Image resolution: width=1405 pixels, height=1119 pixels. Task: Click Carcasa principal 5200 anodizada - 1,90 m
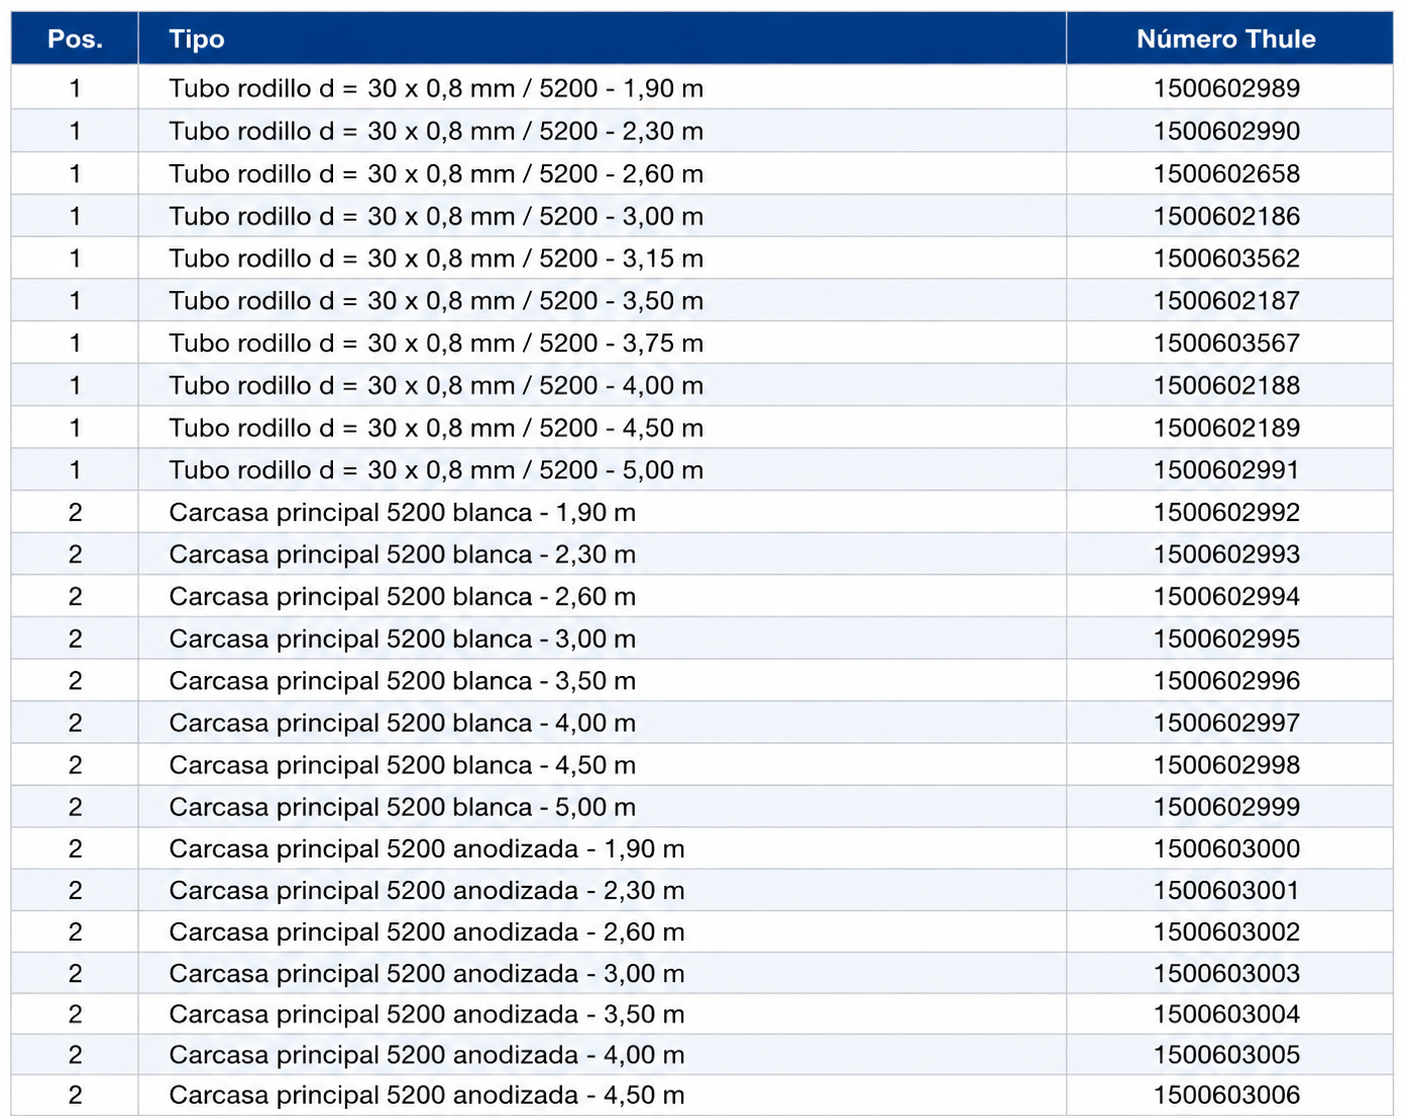[427, 848]
